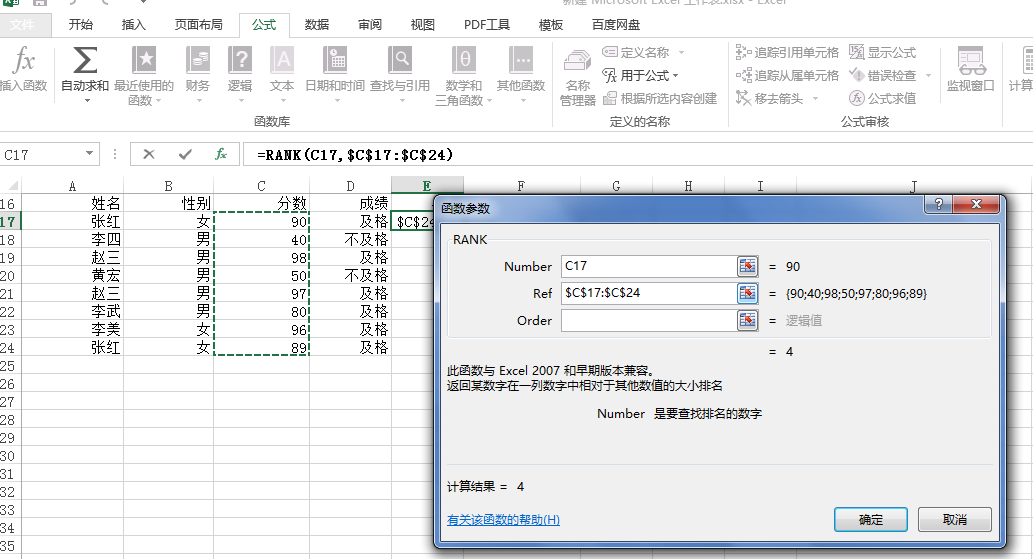Toggle Show Formulas (显示公式)
Viewport: 1033px width, 559px height.
pos(883,52)
